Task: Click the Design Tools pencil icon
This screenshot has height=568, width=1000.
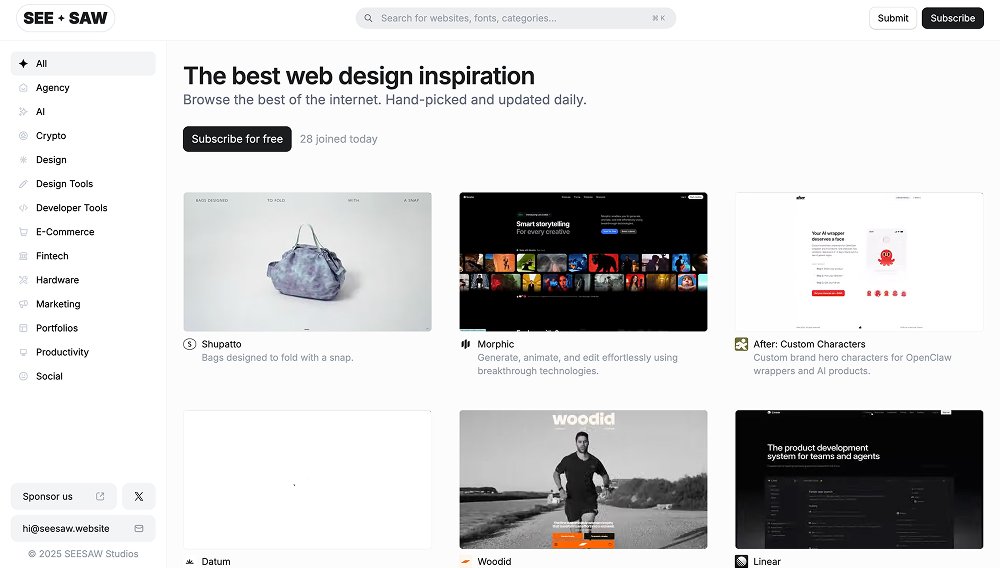Action: coord(24,184)
